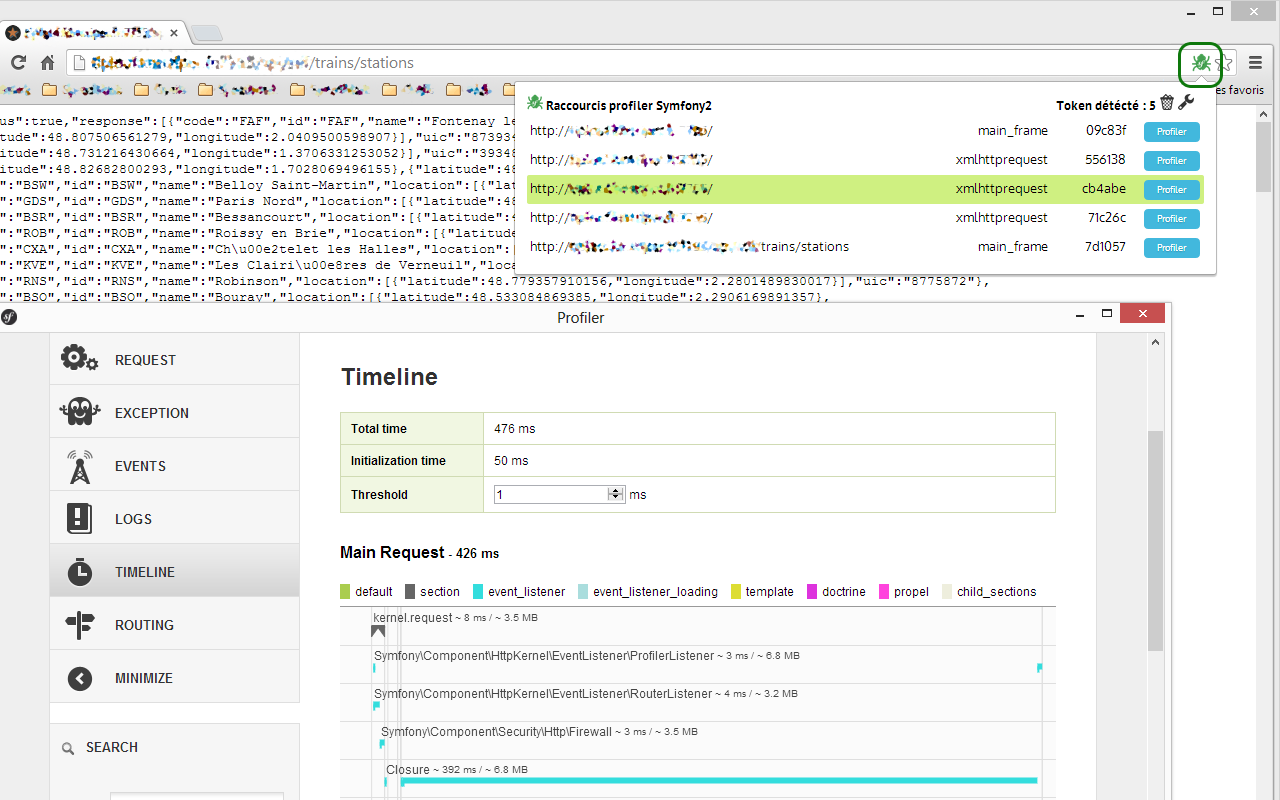Click the SEARCH magnifier icon

pos(67,747)
